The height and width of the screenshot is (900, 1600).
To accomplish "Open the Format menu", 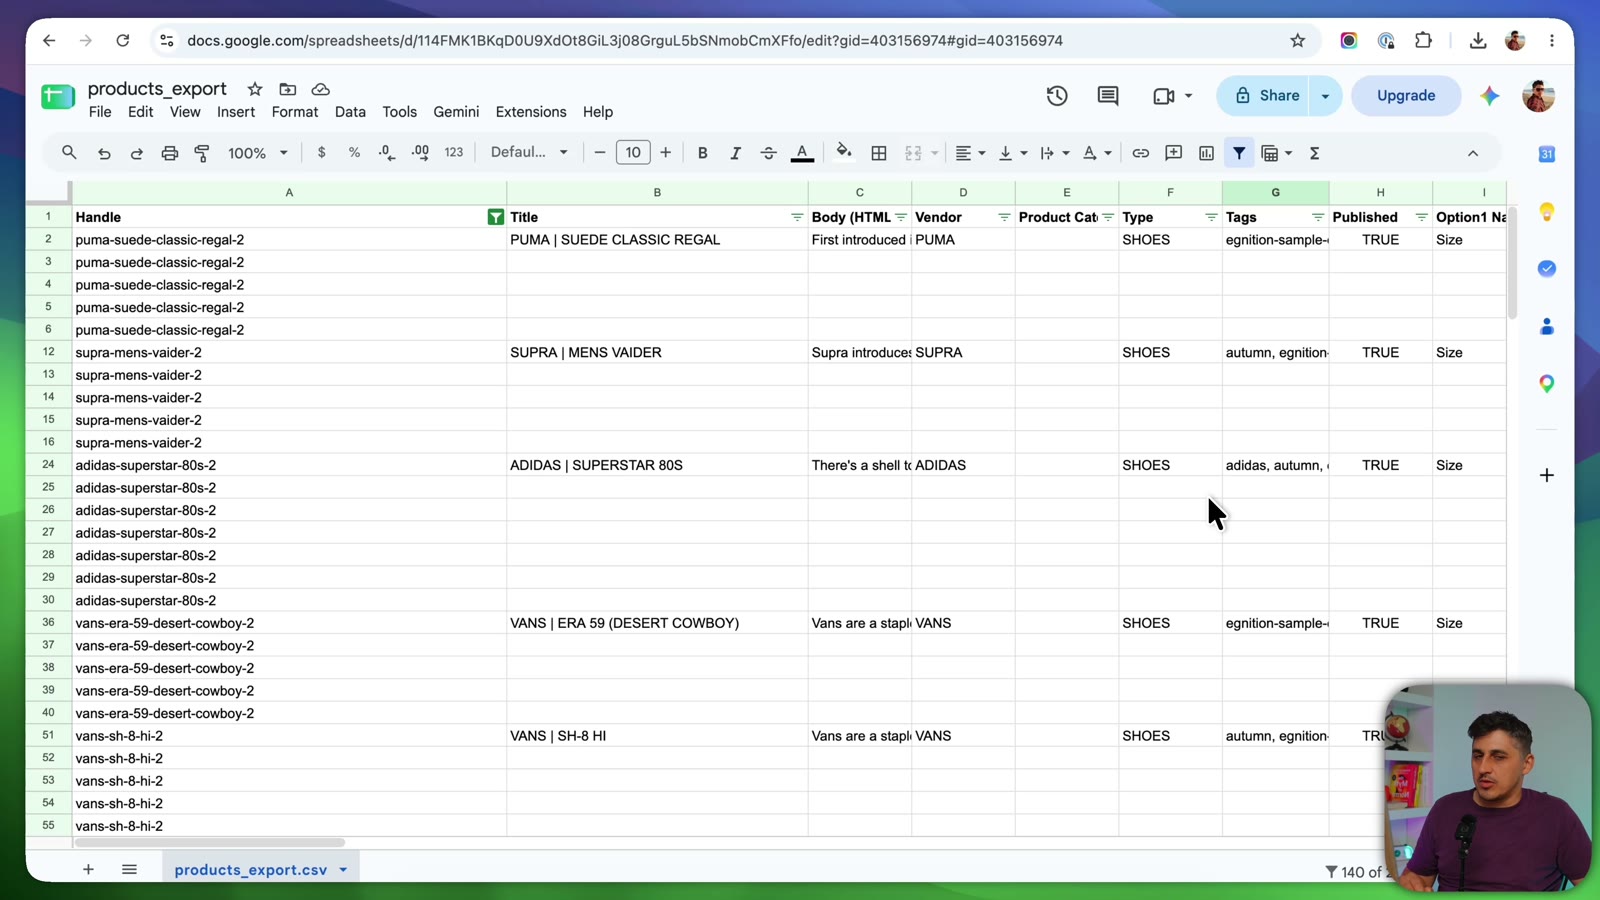I will pos(295,112).
